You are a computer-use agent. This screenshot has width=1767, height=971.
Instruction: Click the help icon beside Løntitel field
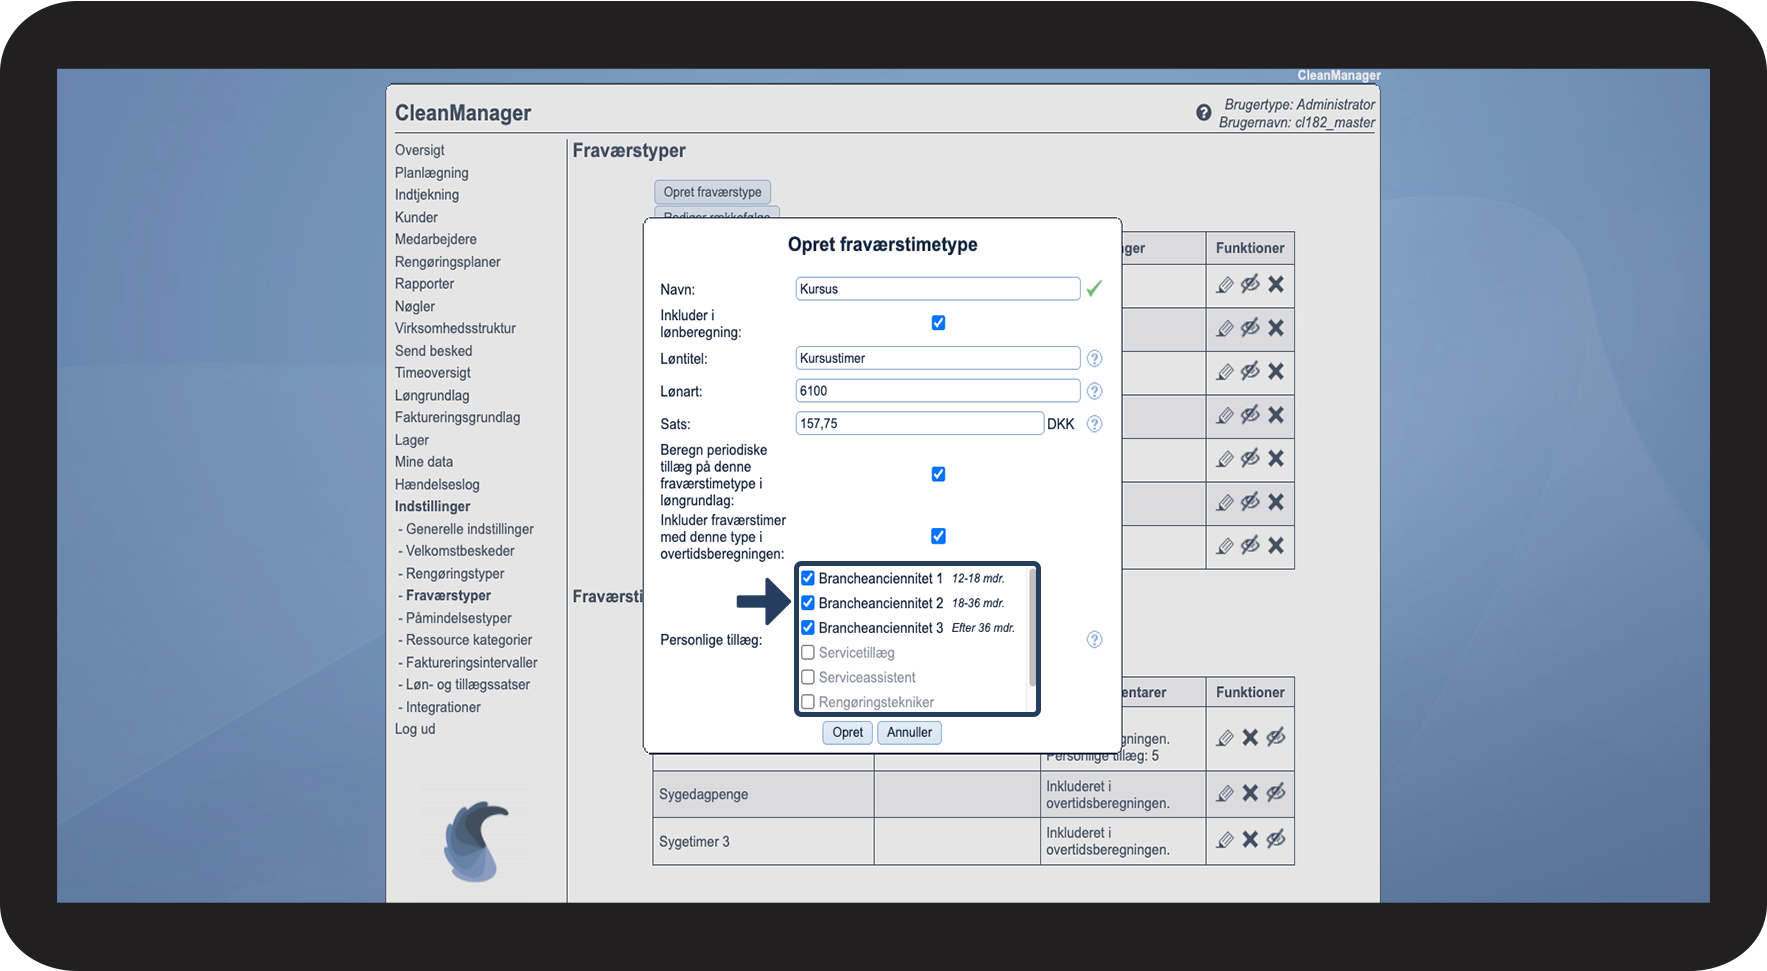pos(1094,358)
